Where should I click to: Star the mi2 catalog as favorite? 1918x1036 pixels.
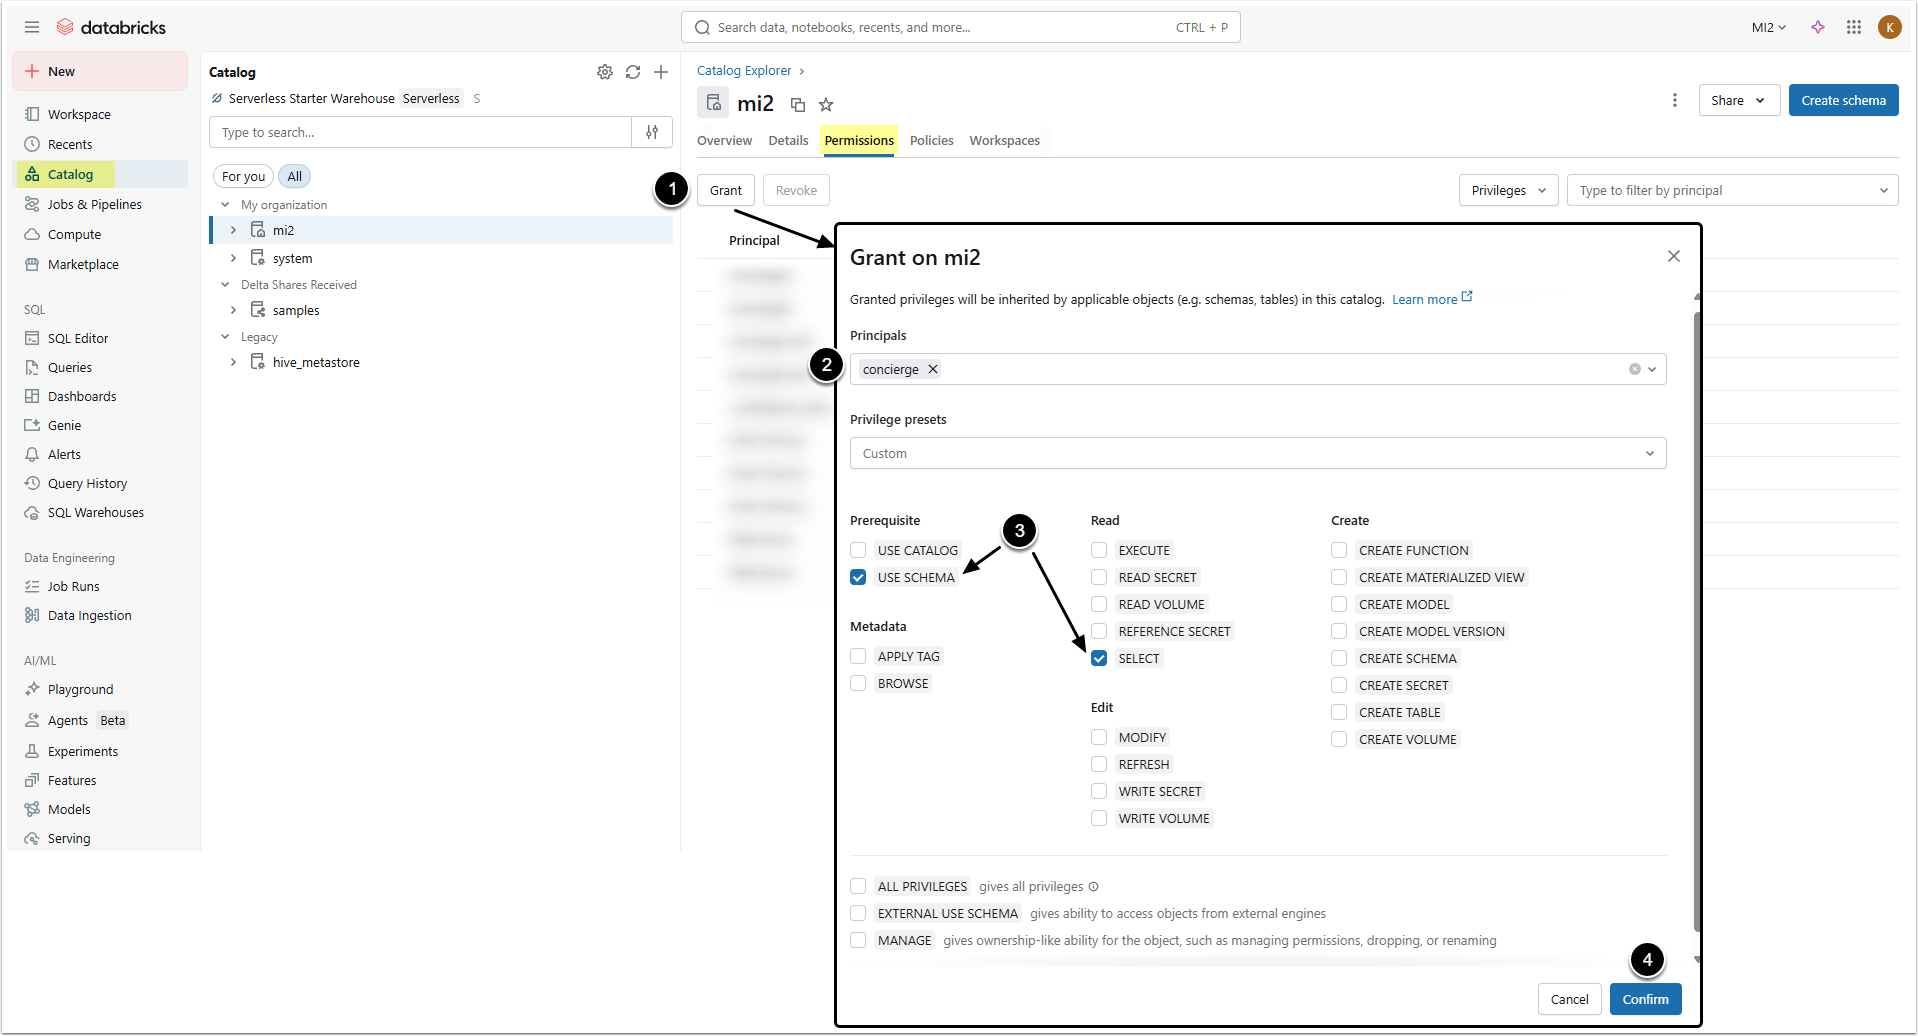pos(826,104)
